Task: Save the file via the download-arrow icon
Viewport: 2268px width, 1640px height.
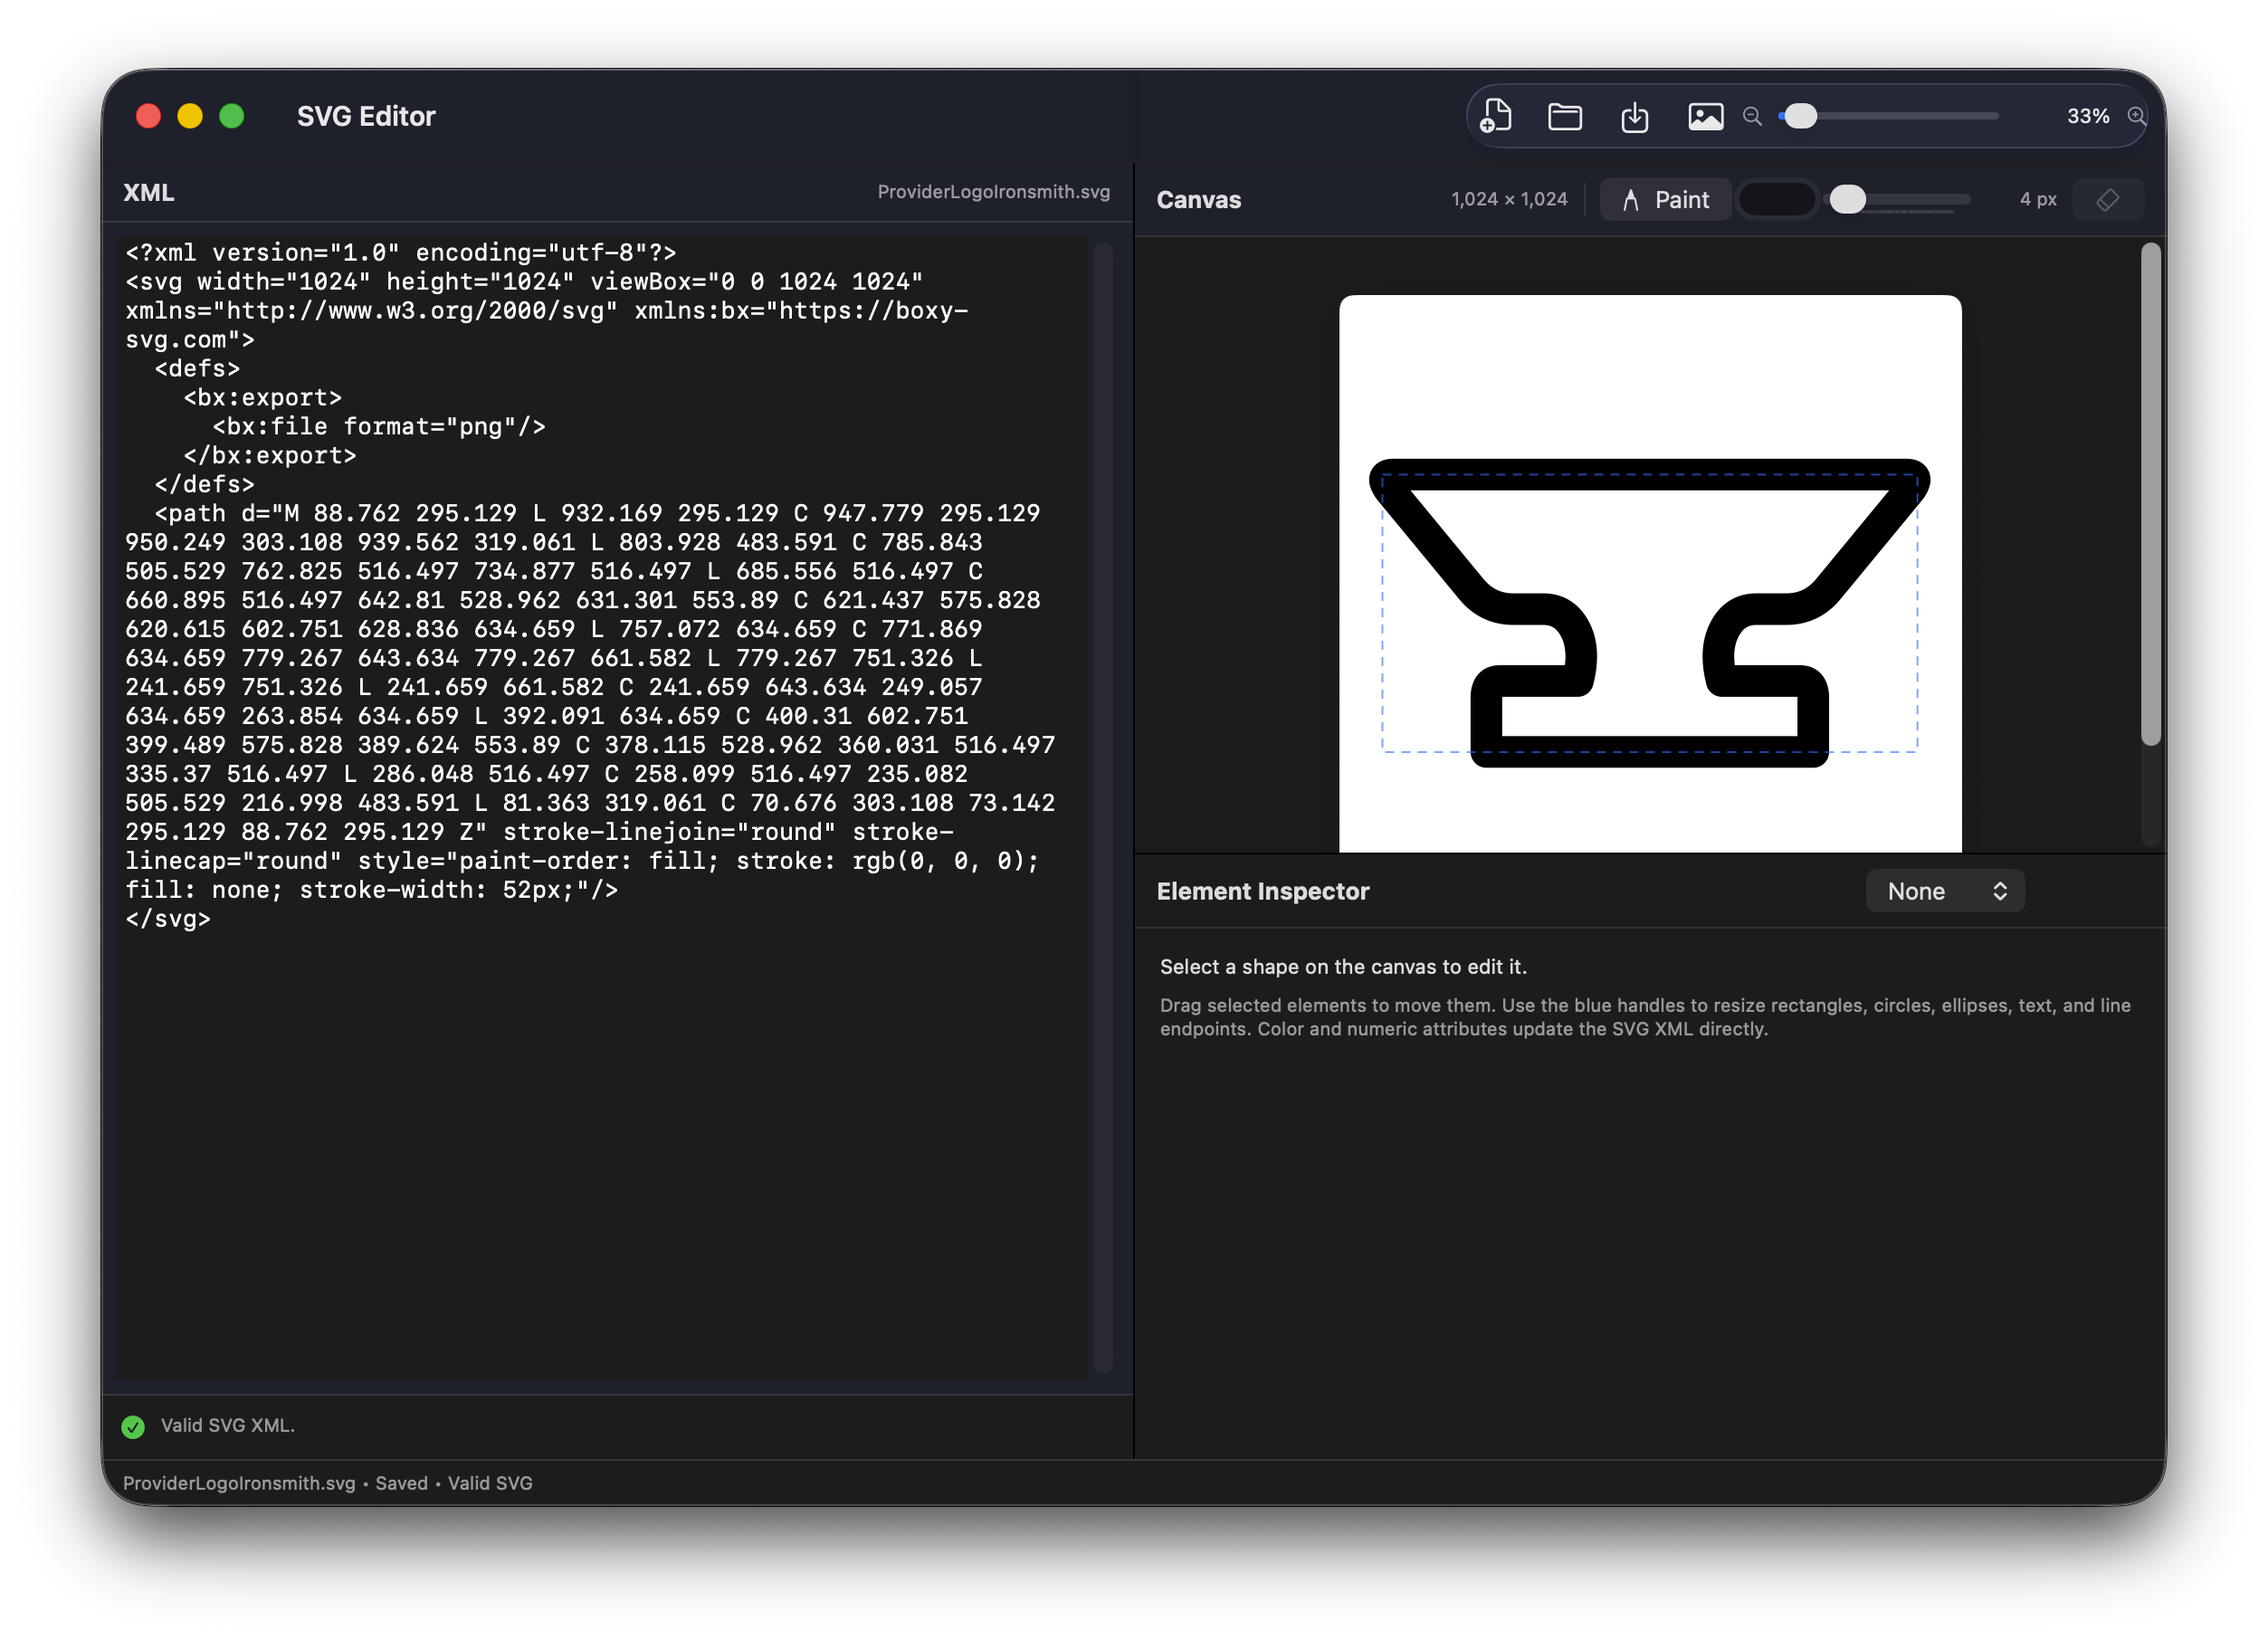Action: 1634,117
